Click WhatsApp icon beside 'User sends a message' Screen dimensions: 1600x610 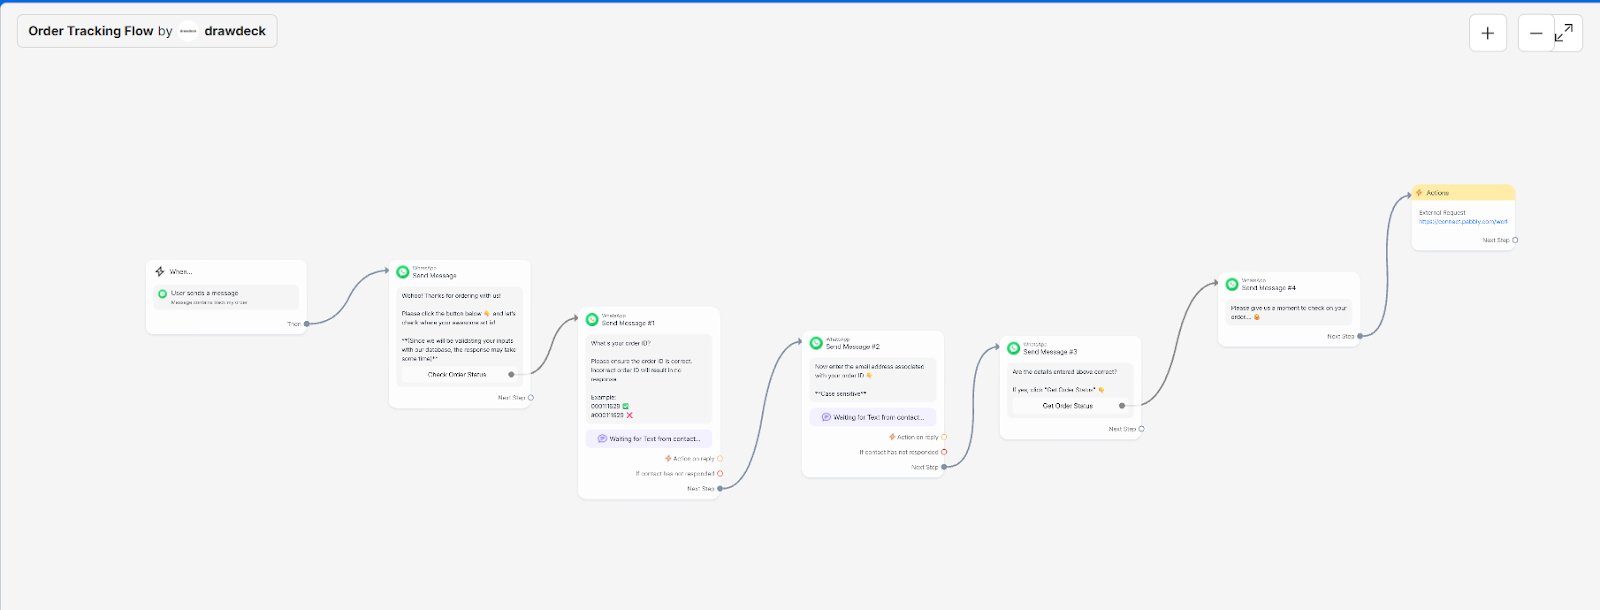click(162, 294)
